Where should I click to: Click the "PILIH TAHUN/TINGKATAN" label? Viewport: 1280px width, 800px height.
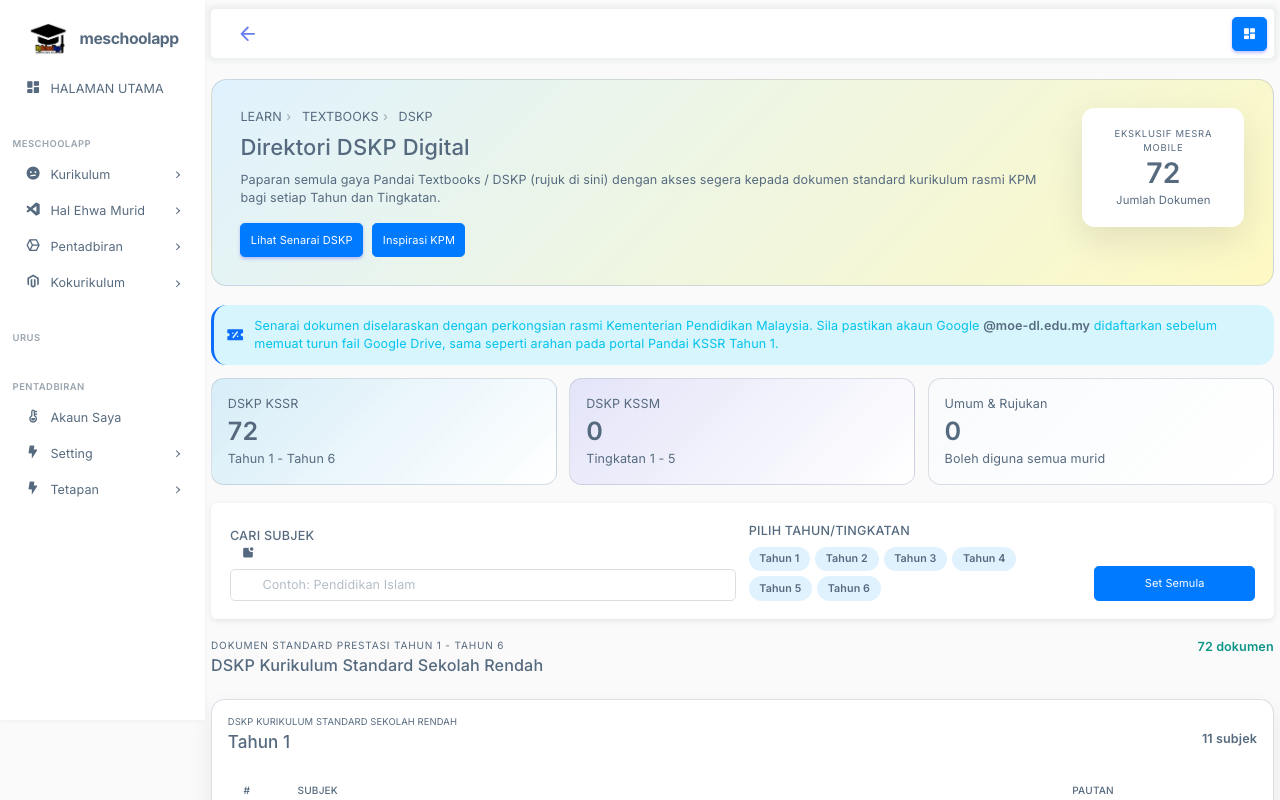829,531
